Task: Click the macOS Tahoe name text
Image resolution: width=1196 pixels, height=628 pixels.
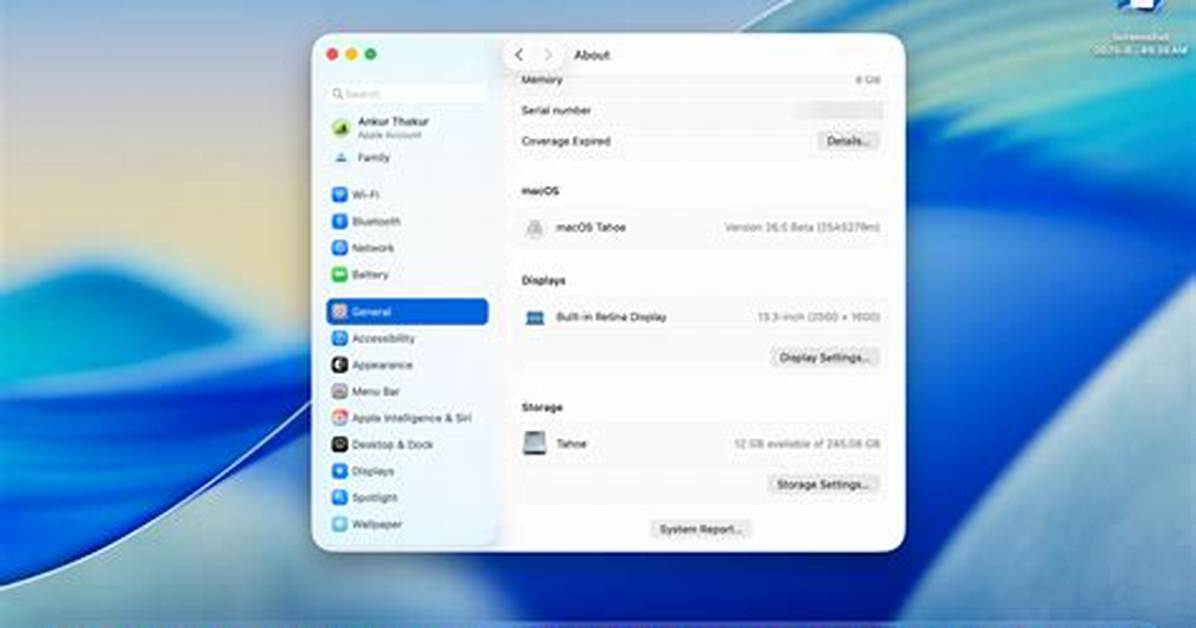Action: click(591, 227)
